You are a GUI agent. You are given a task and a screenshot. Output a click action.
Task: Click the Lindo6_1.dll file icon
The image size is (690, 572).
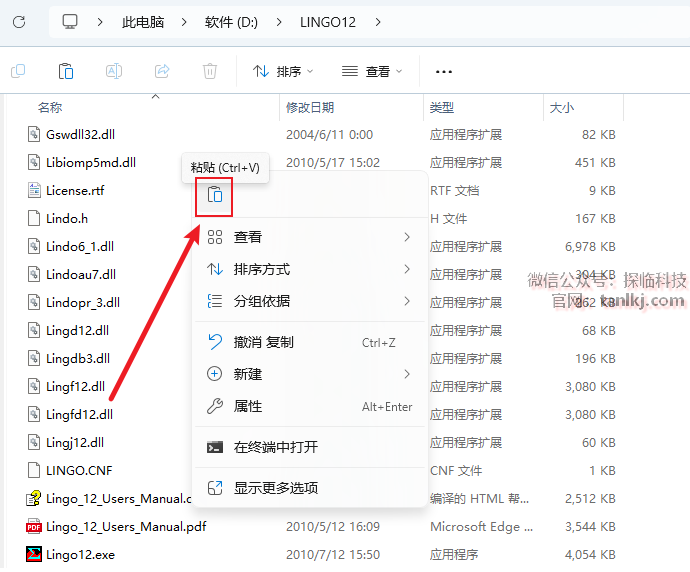(34, 246)
